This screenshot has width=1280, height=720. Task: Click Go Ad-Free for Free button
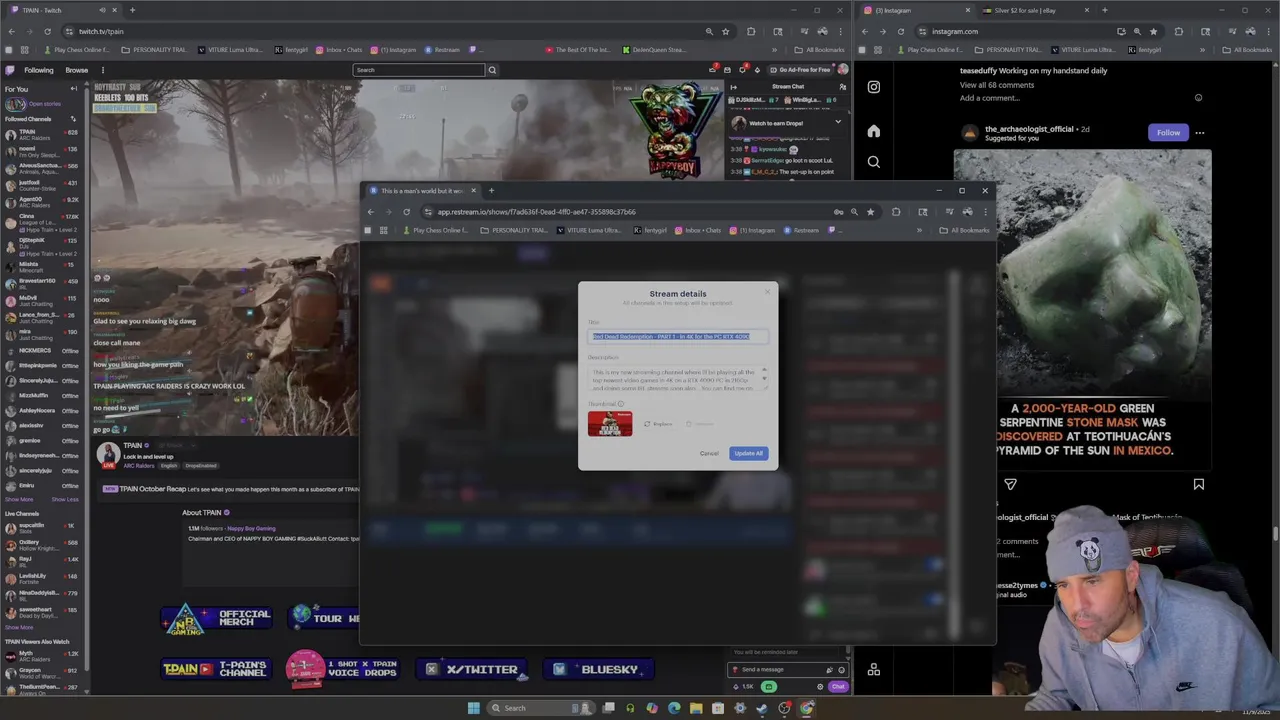(x=798, y=70)
